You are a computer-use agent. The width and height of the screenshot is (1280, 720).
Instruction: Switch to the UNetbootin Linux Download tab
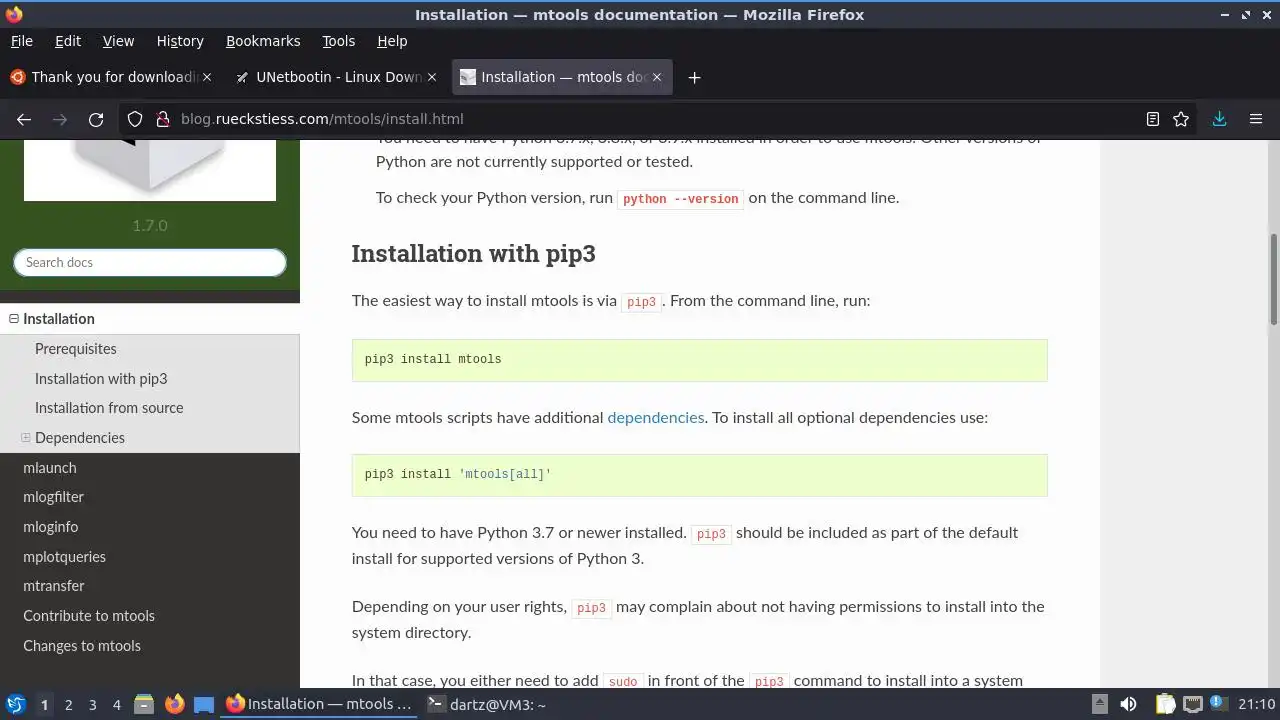(x=336, y=77)
